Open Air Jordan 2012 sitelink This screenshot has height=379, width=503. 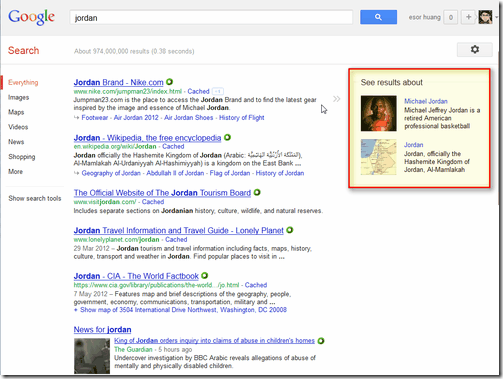tap(136, 118)
